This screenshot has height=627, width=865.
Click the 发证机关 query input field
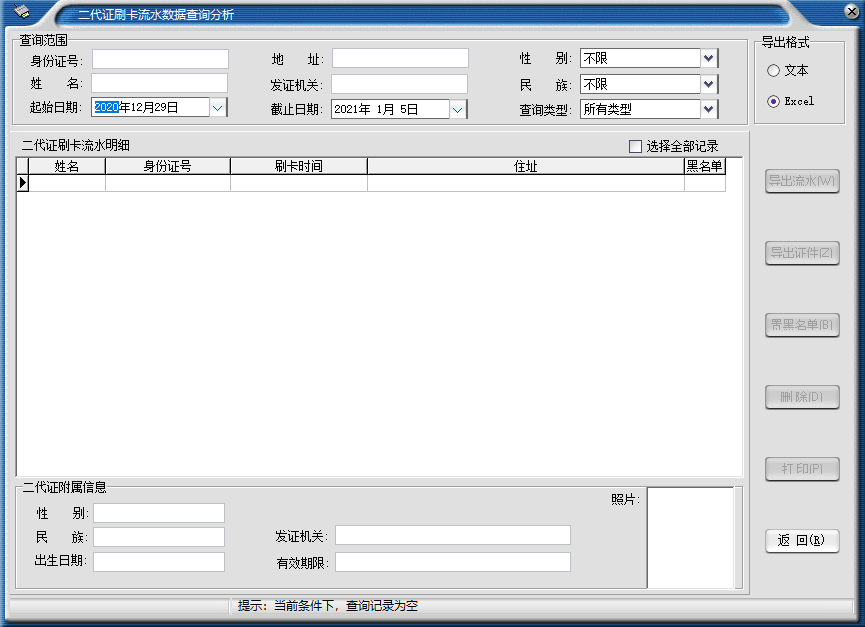coord(400,84)
